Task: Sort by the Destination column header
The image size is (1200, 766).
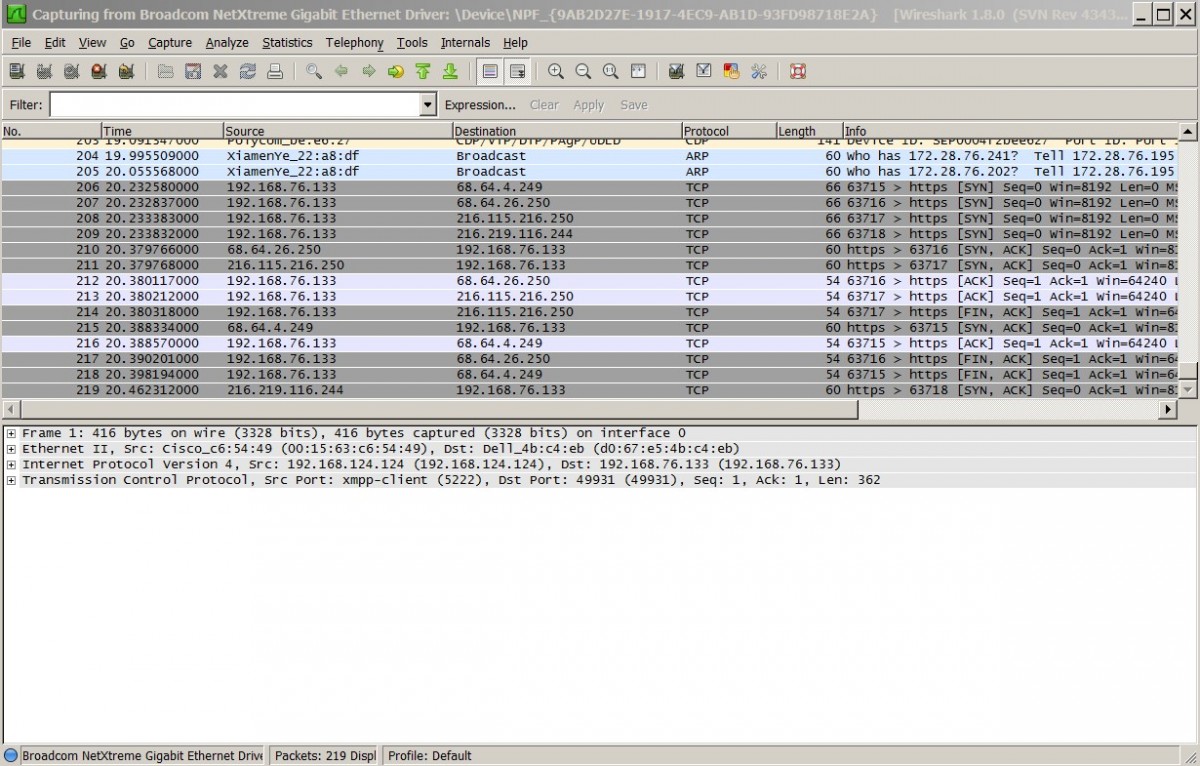Action: click(x=567, y=131)
